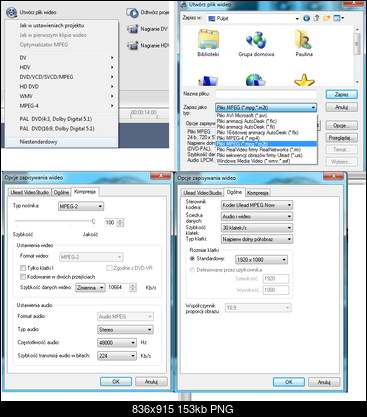
Task: Open the Zapisz w Pulpit location dropdown
Action: (x=253, y=18)
